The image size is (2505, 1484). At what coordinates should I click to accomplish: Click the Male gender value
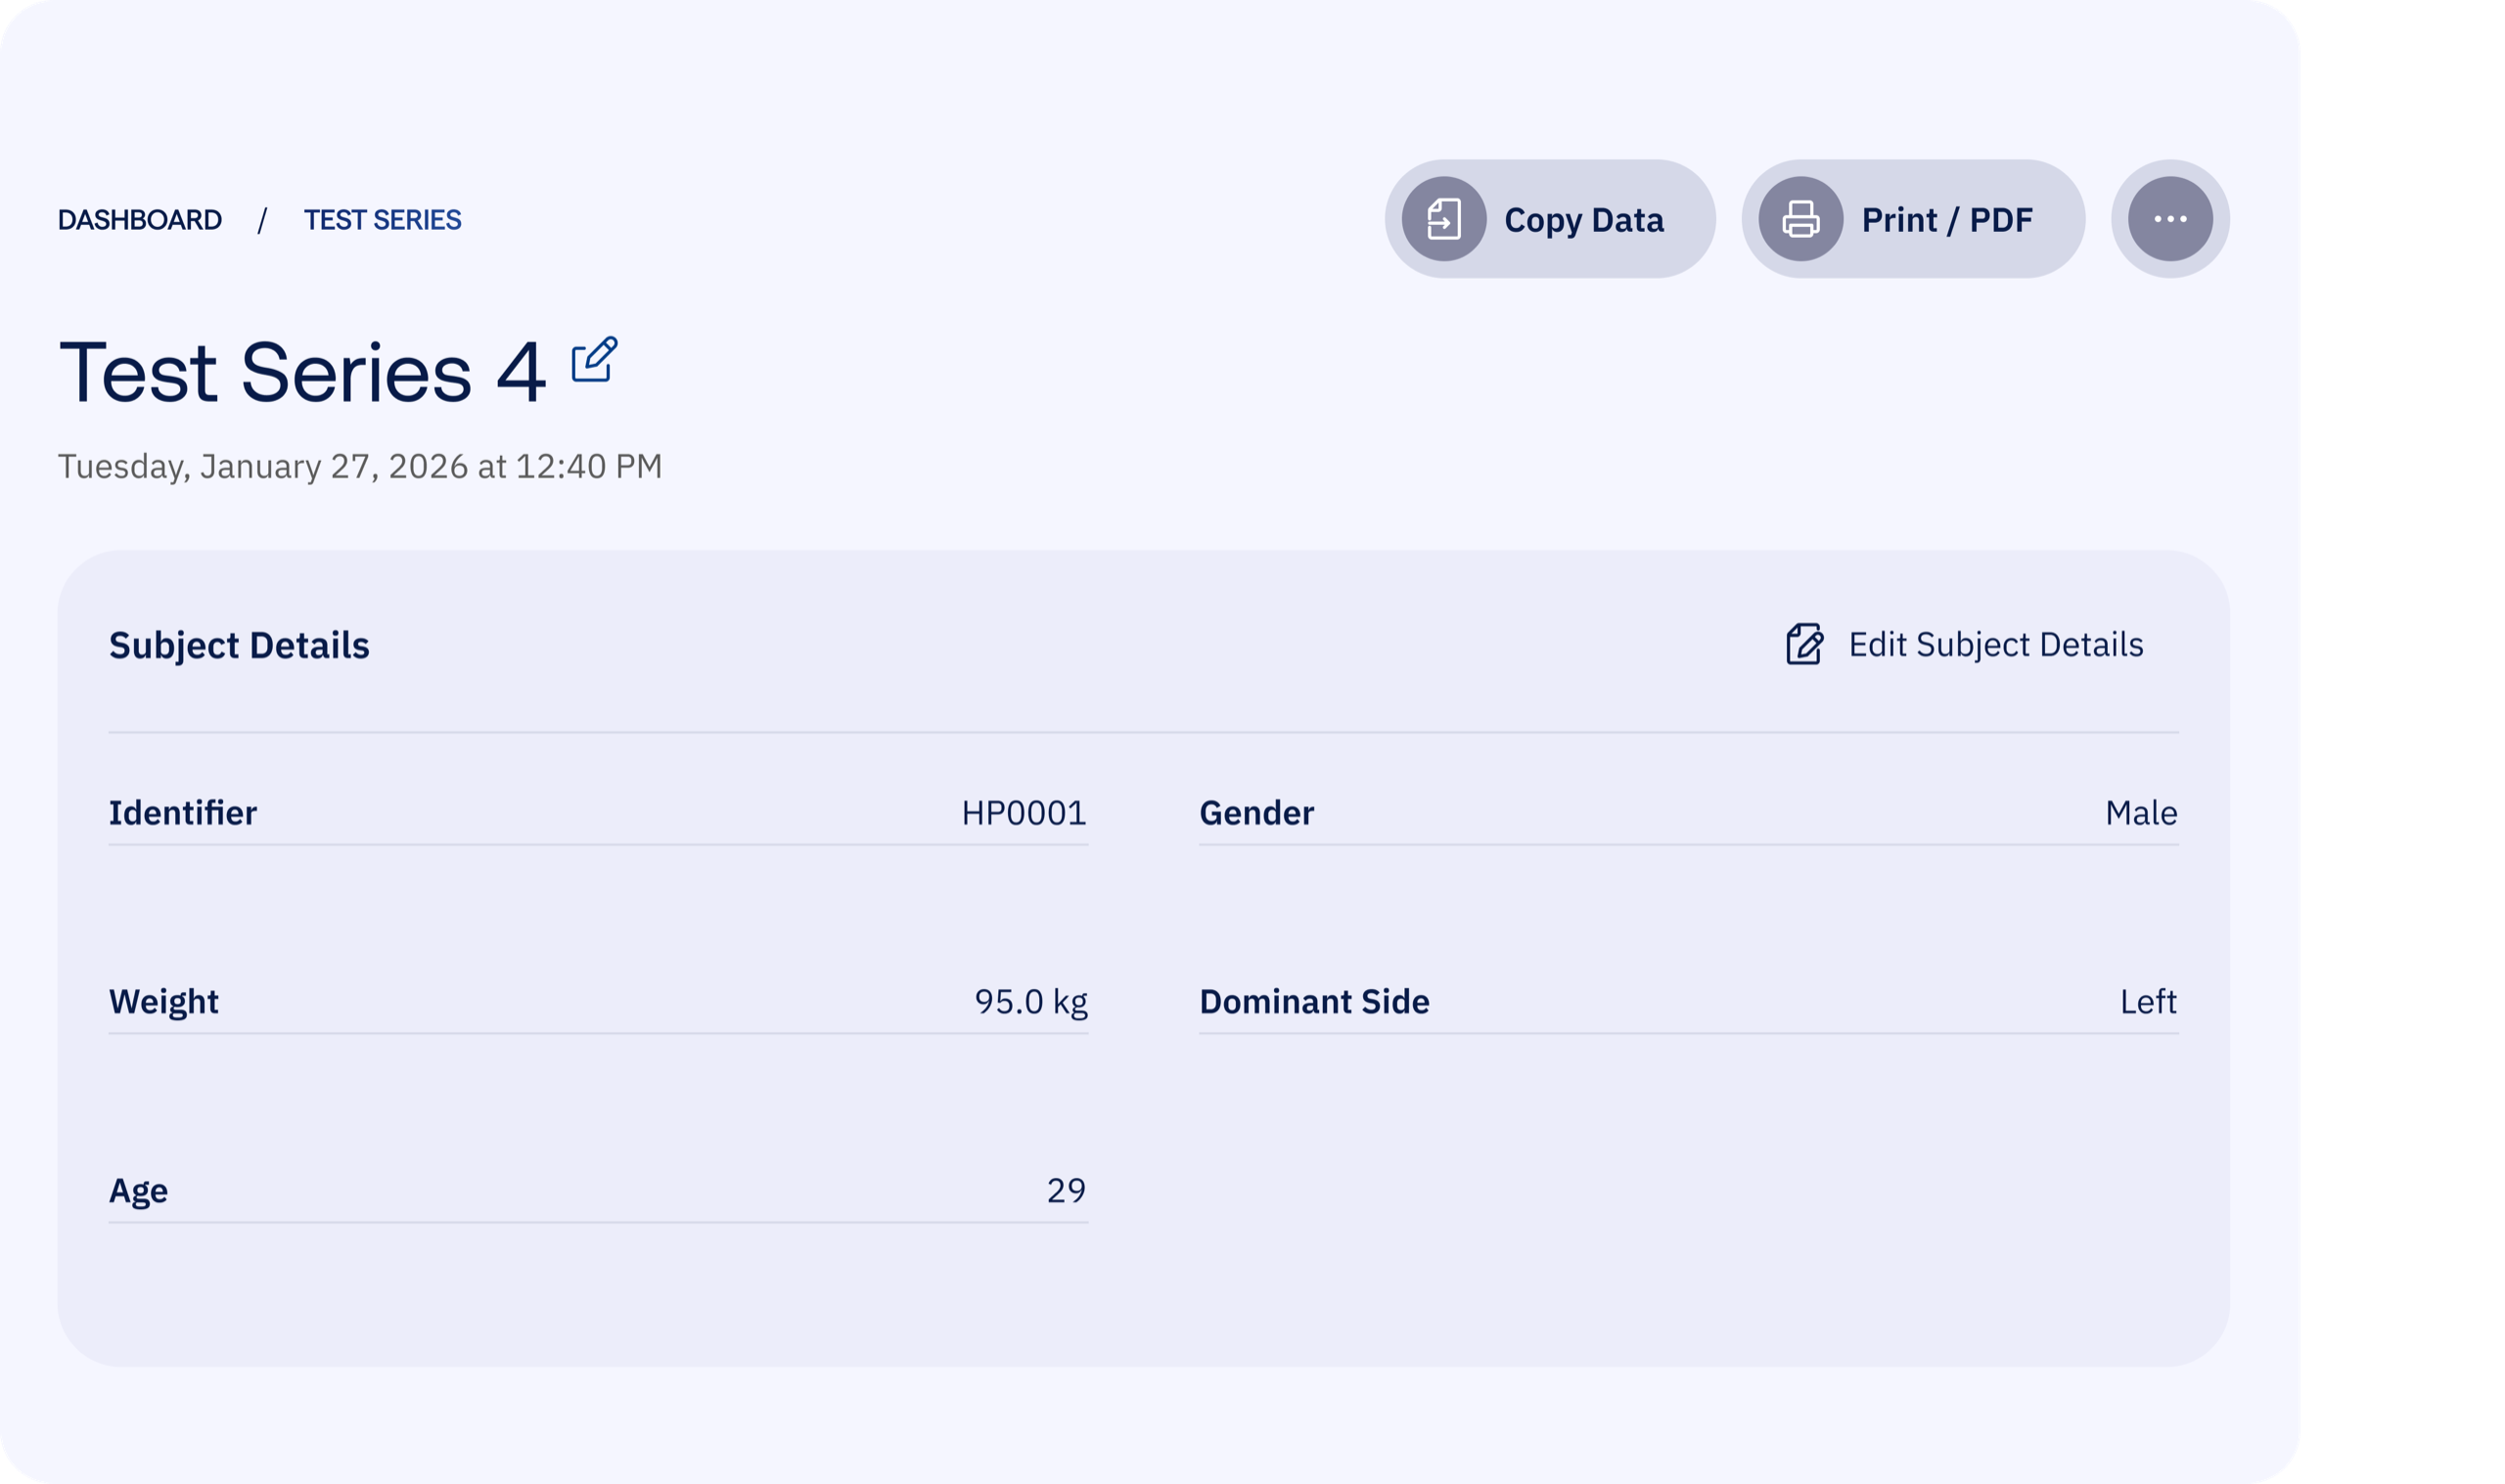click(x=2140, y=813)
